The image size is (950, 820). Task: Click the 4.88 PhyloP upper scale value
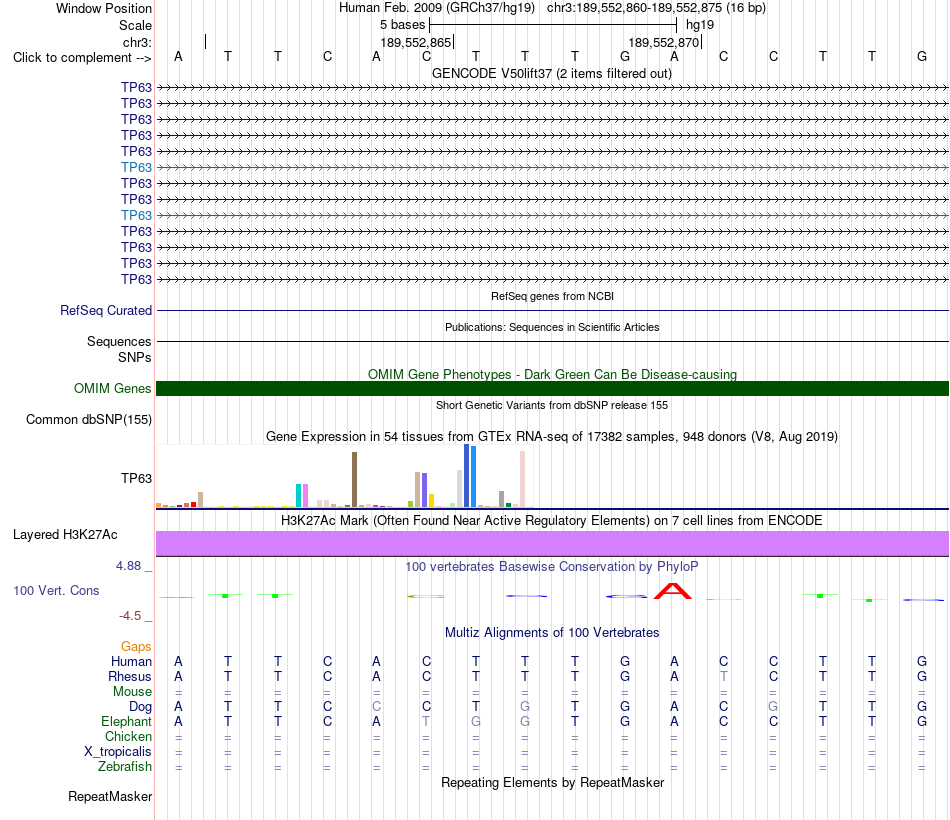click(x=128, y=566)
